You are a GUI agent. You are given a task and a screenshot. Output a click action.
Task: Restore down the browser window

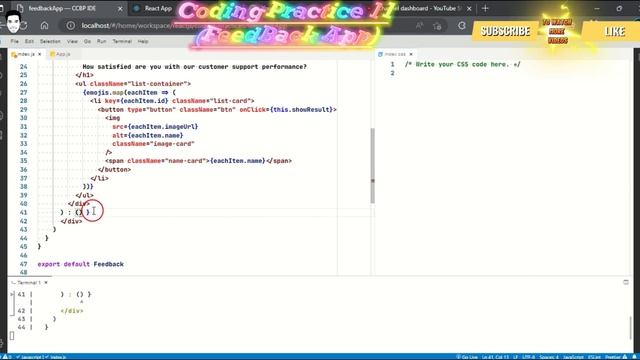pyautogui.click(x=619, y=8)
